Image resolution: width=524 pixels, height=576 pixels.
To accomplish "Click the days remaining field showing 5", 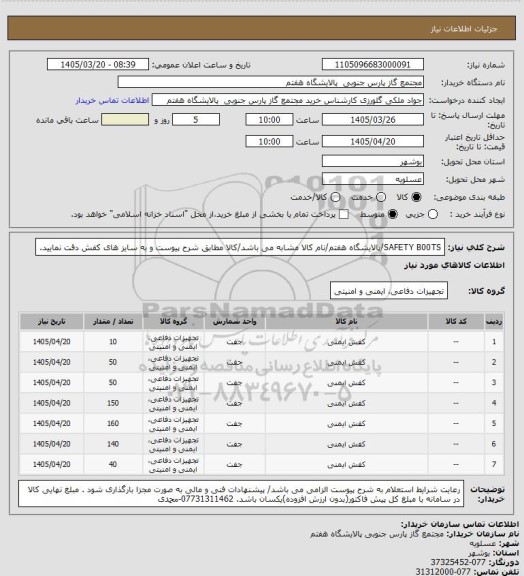I will pos(196,120).
